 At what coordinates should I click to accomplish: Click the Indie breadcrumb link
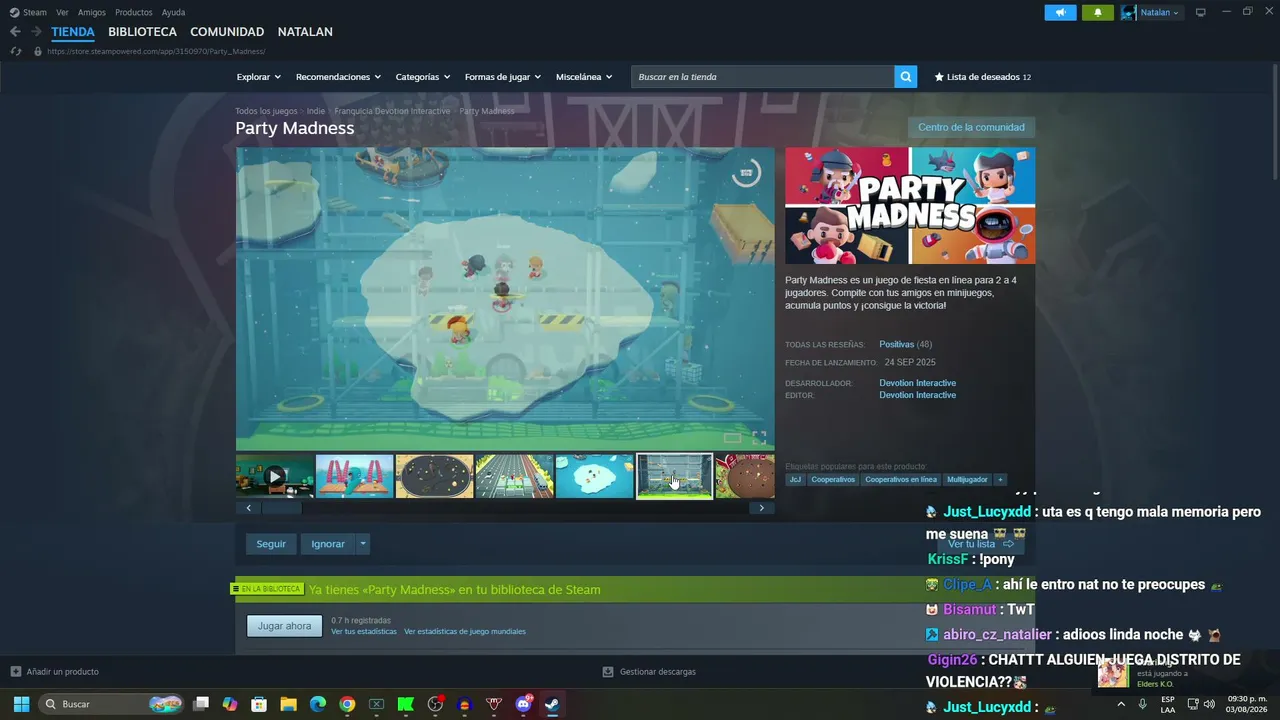(x=316, y=111)
